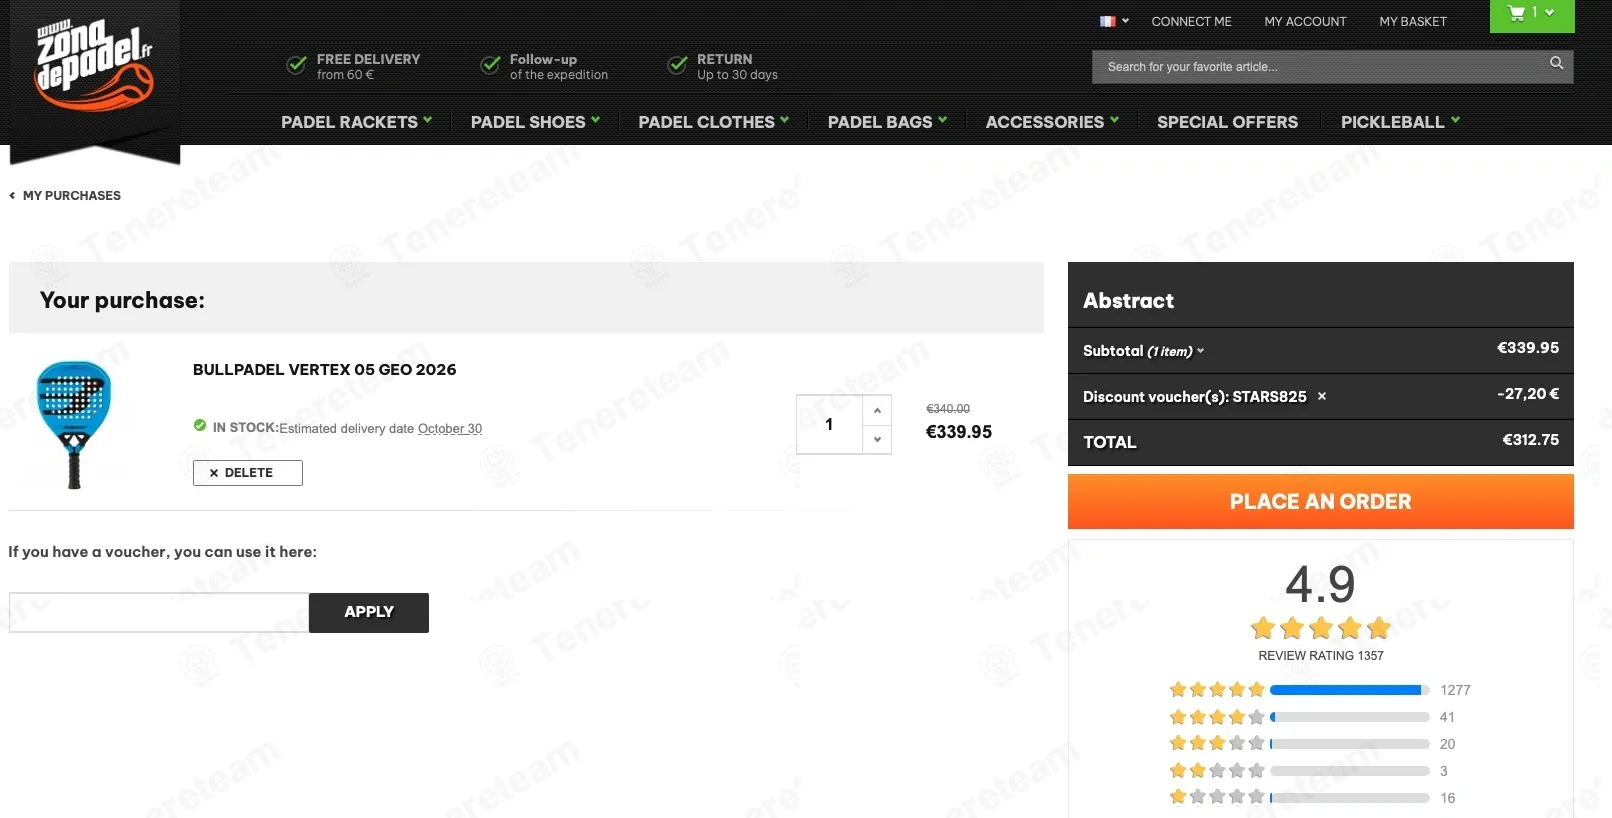Click the October 30 delivery date
Screen dimensions: 1612x818
[x=450, y=429]
